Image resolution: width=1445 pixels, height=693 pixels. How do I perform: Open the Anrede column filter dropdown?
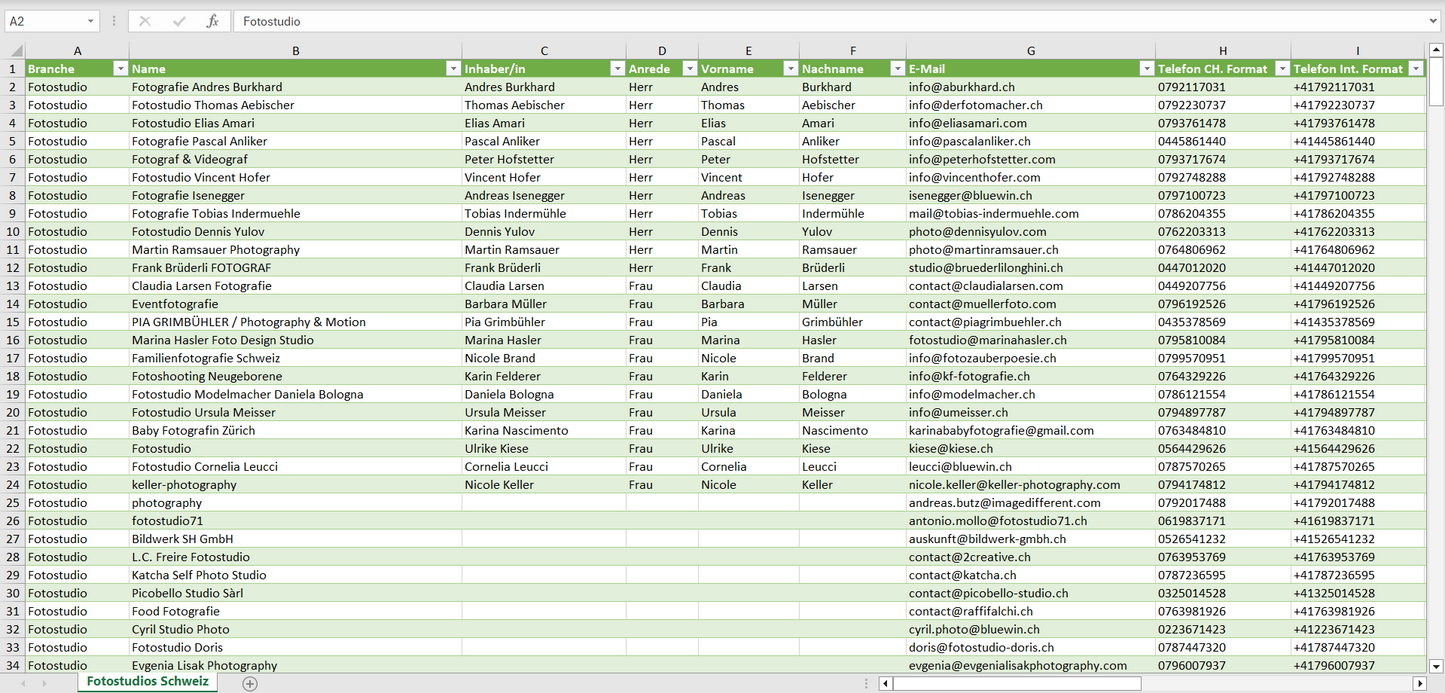(x=689, y=69)
